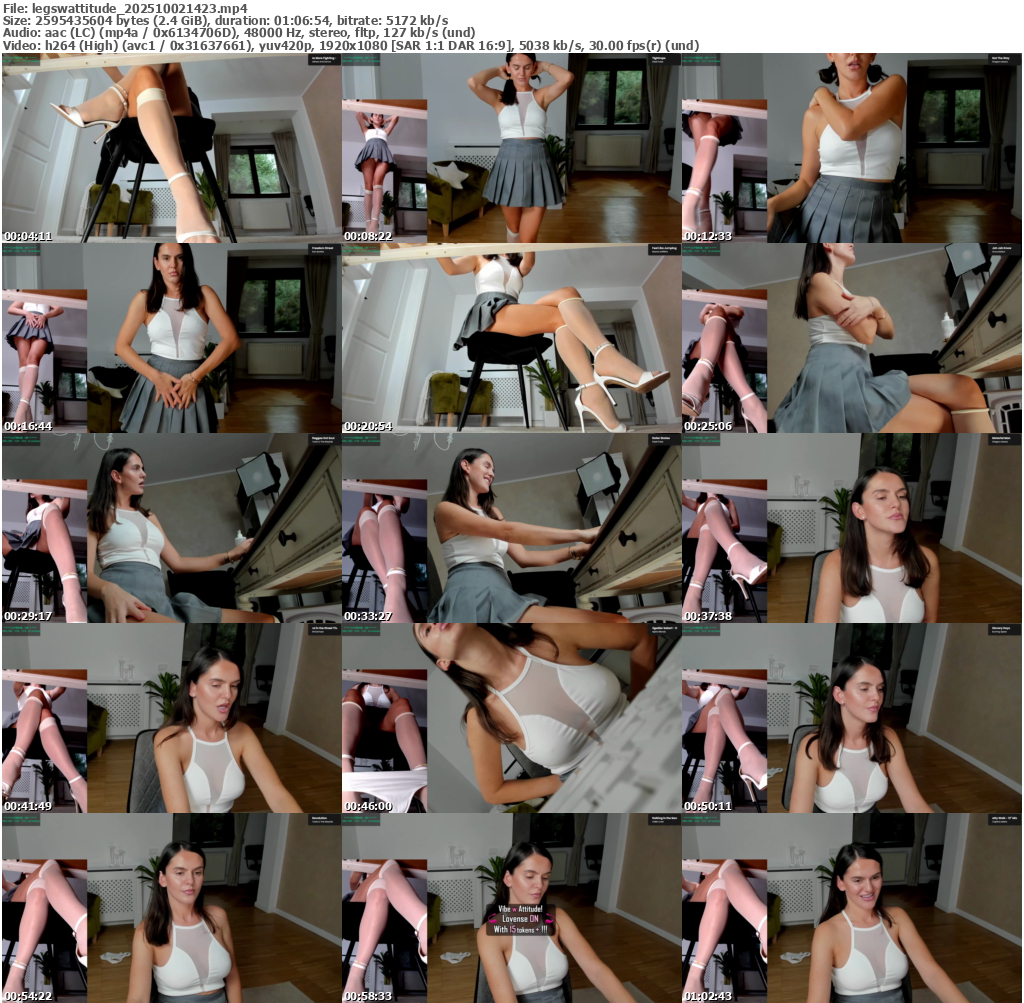Select the thumbnail timestamped 00:37:38
Screen dimensions: 1024x1003
coord(852,528)
